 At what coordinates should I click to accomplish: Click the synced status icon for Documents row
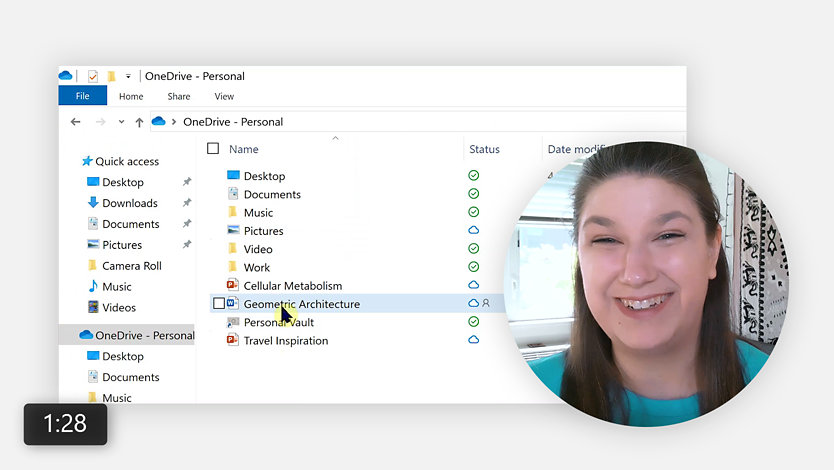pos(473,194)
